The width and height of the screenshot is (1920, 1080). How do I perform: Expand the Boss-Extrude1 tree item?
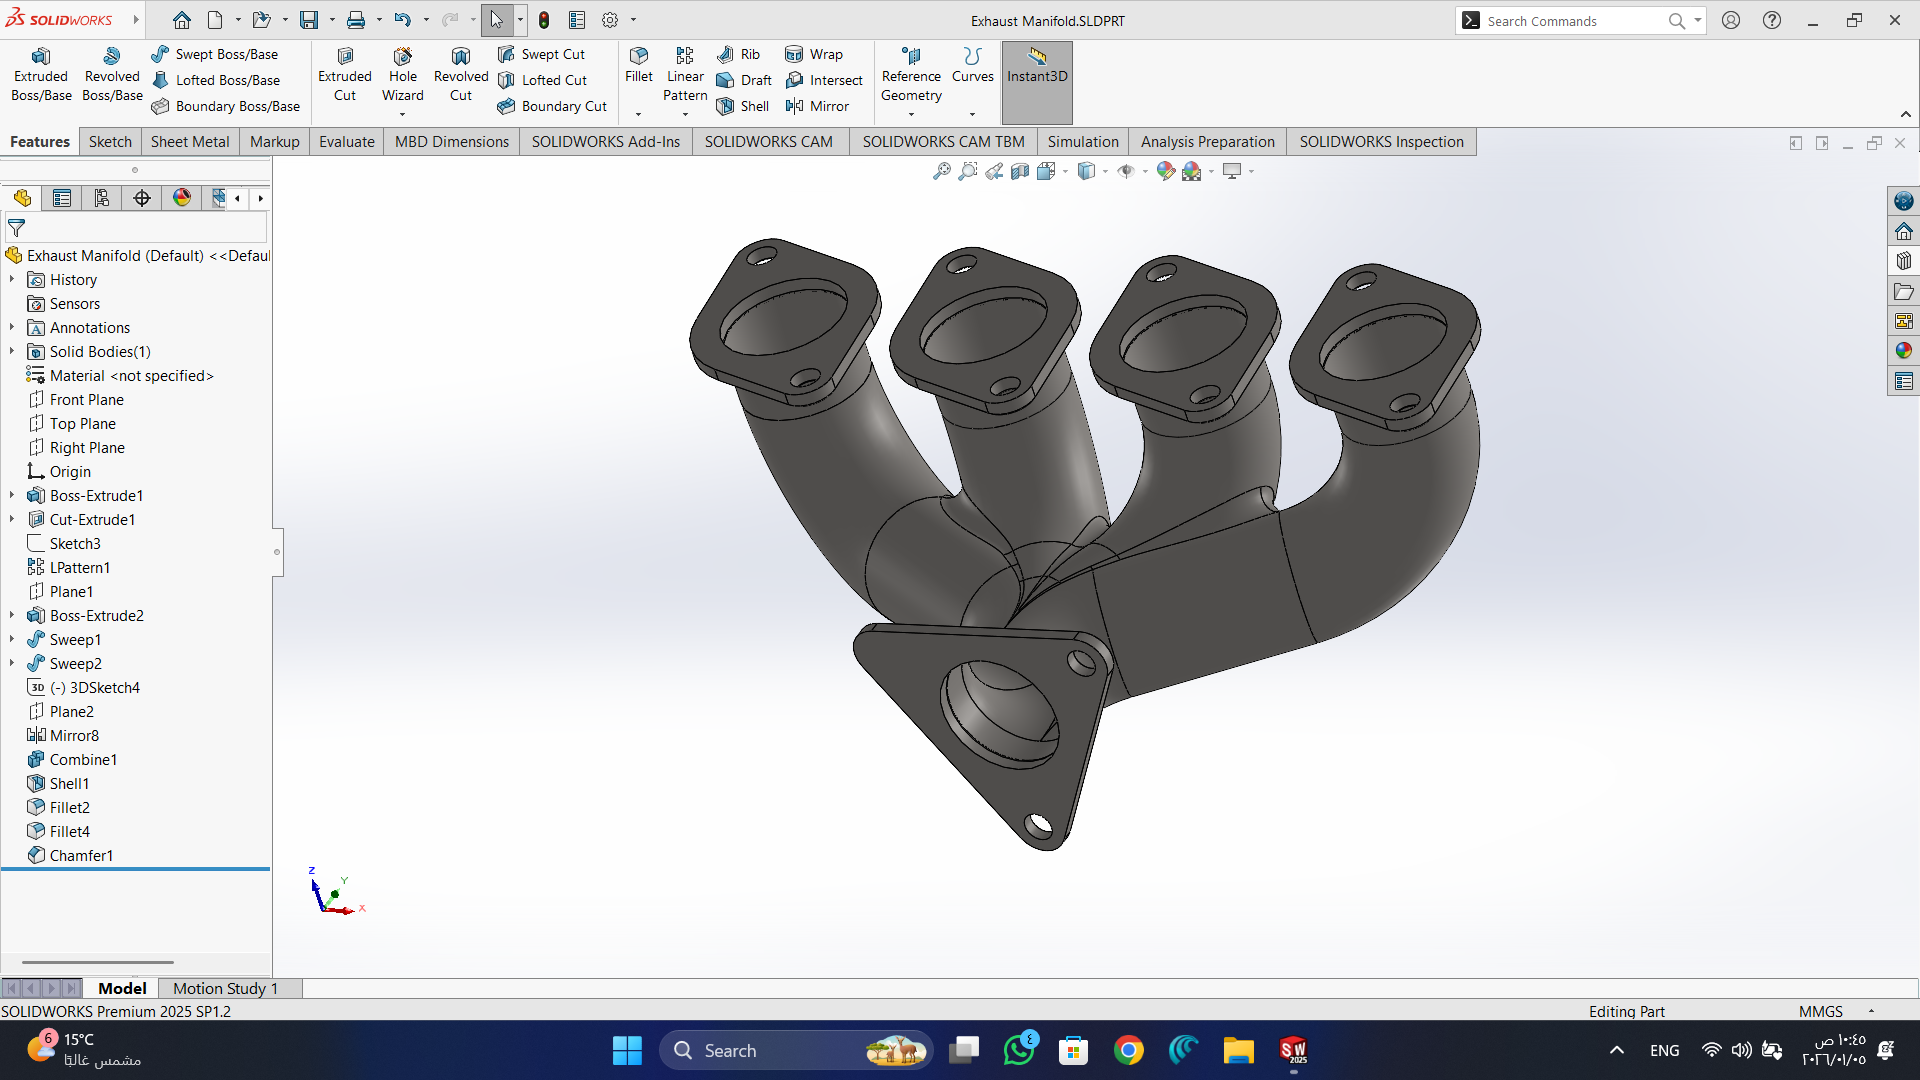(12, 495)
